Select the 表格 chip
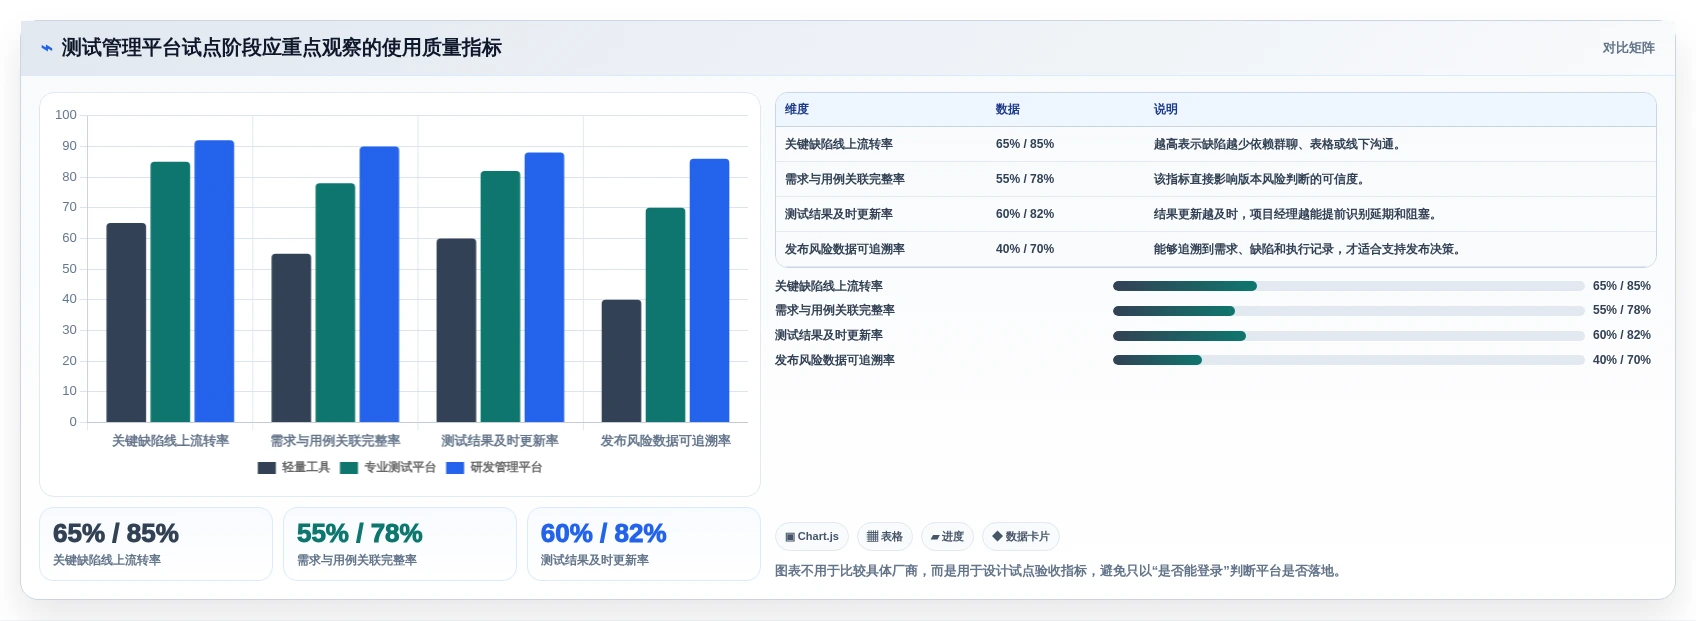1696x621 pixels. [x=885, y=537]
